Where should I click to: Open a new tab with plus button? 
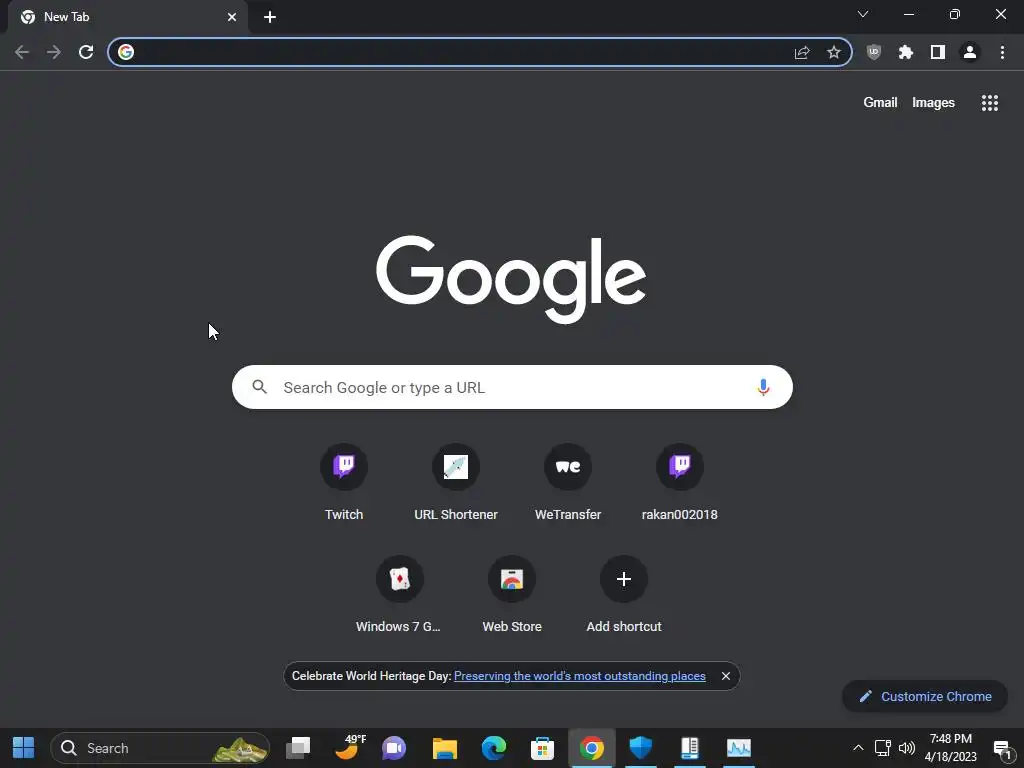(270, 17)
